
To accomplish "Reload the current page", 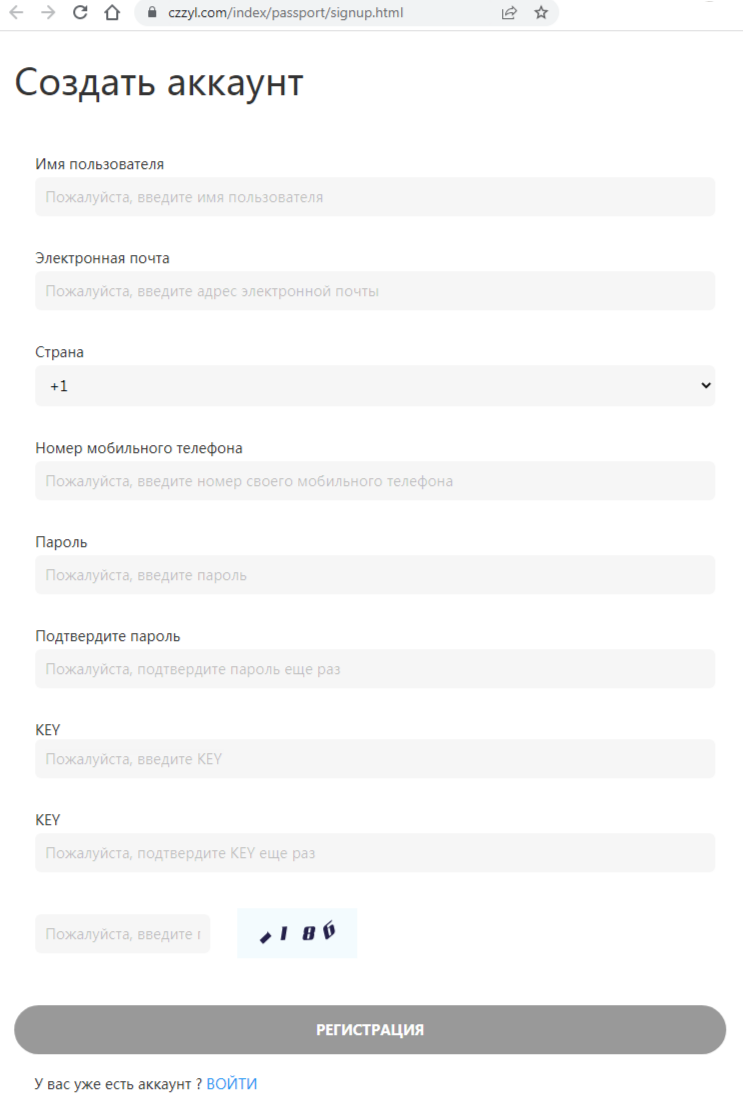I will [81, 13].
